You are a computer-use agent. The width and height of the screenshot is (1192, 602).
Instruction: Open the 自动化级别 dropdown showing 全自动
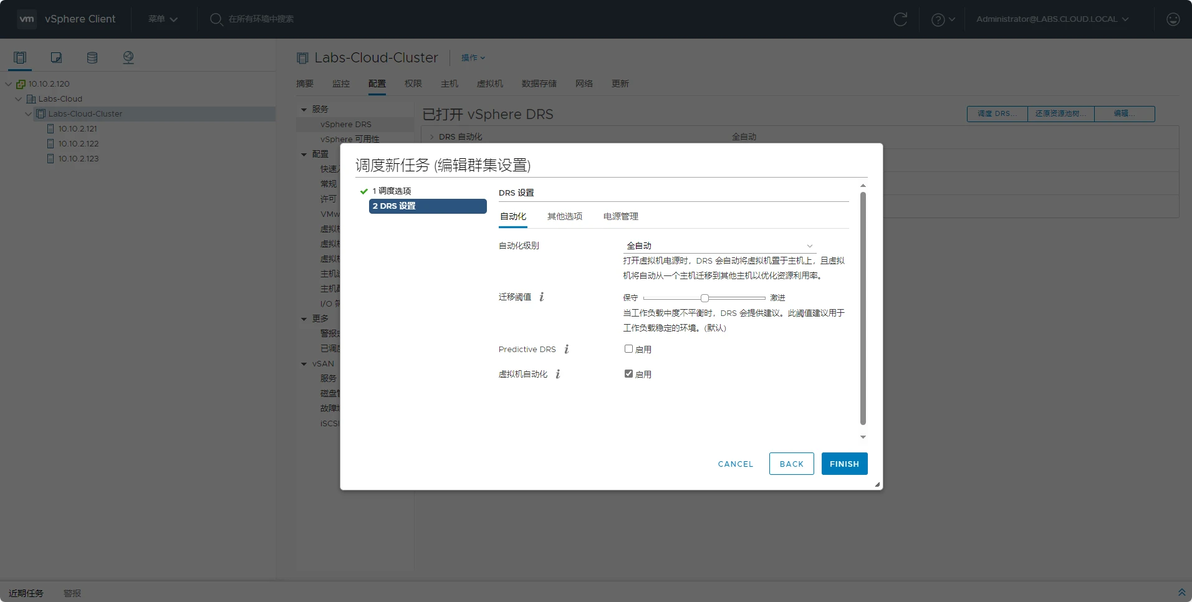coord(719,246)
